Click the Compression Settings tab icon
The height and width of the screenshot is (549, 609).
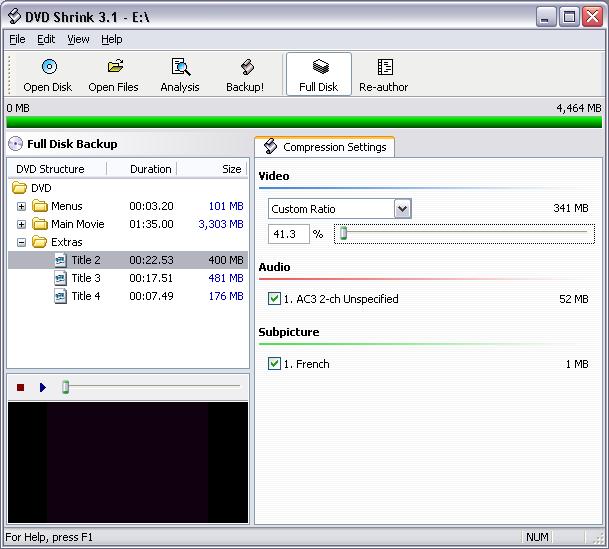[270, 146]
